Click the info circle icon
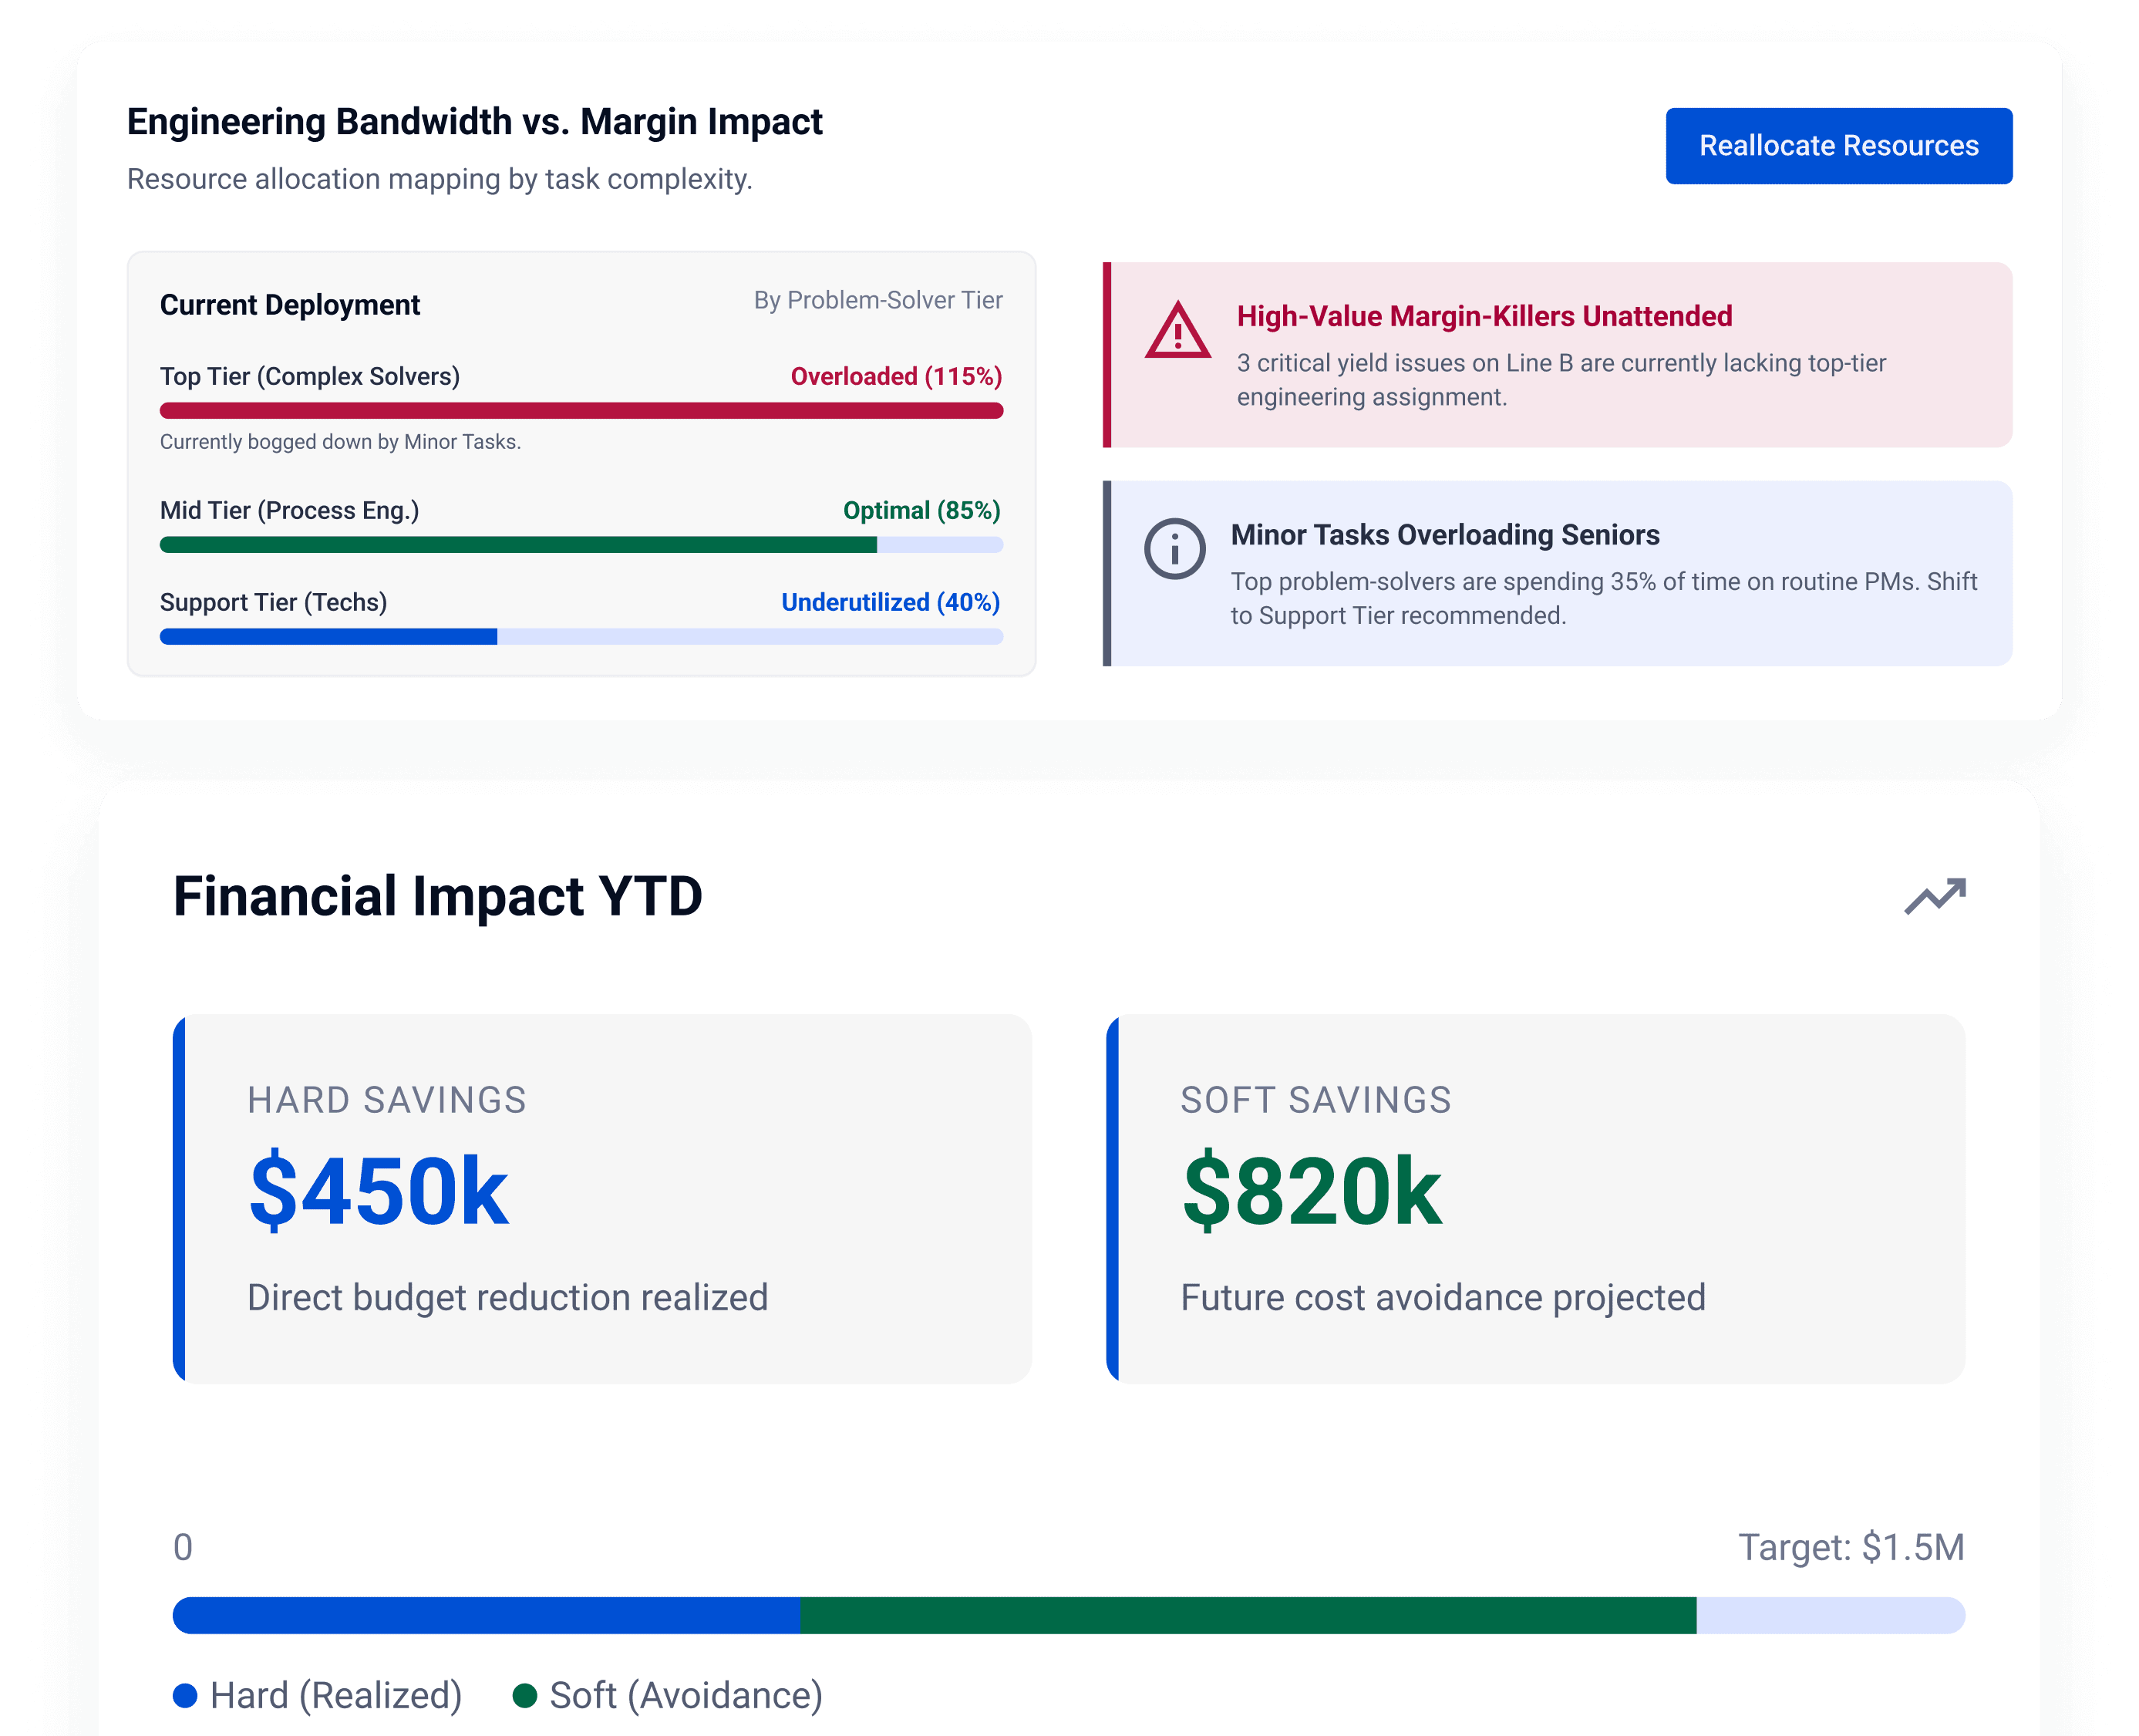Viewport: 2139px width, 1736px height. [x=1174, y=548]
